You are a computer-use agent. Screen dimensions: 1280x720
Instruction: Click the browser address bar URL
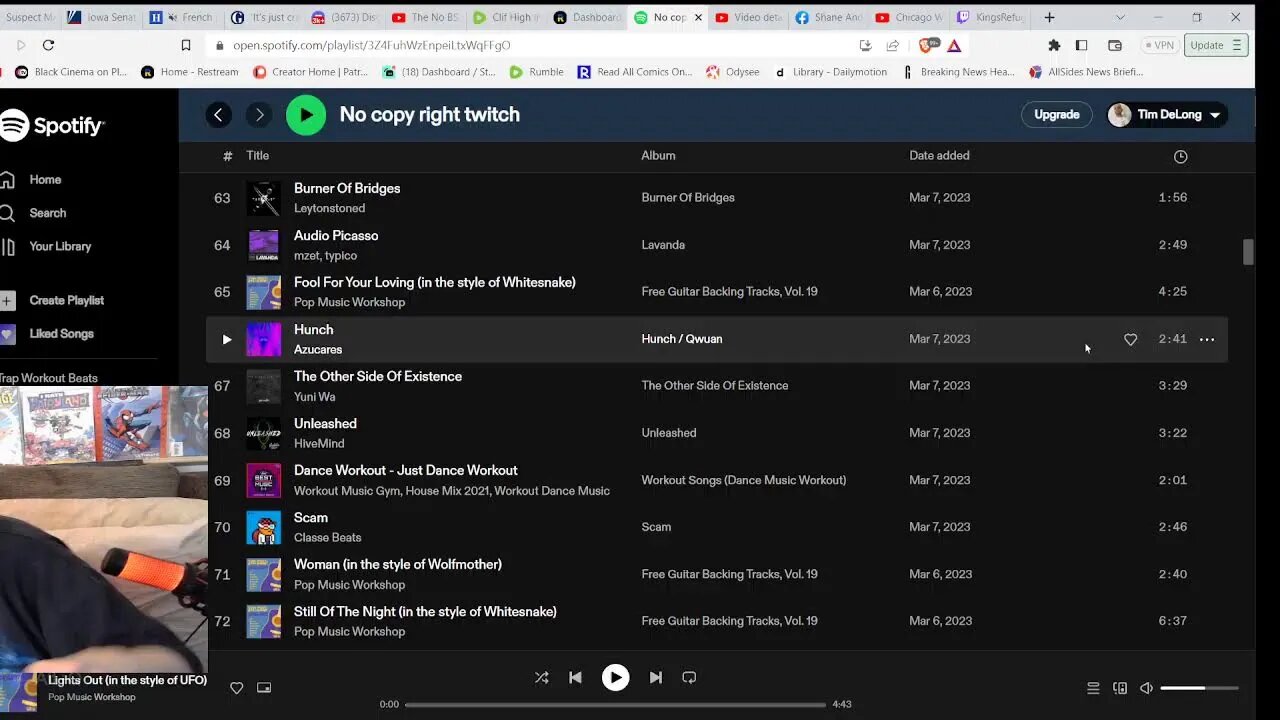point(372,45)
